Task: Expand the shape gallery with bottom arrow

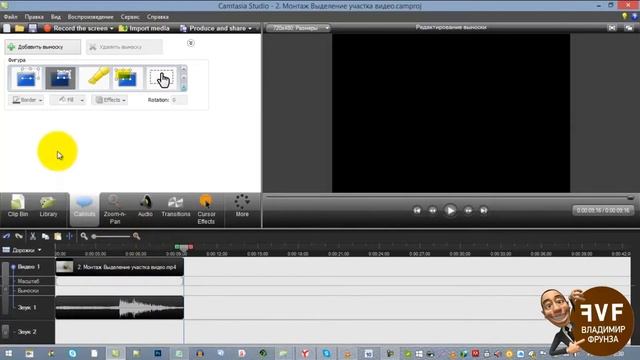Action: (183, 87)
